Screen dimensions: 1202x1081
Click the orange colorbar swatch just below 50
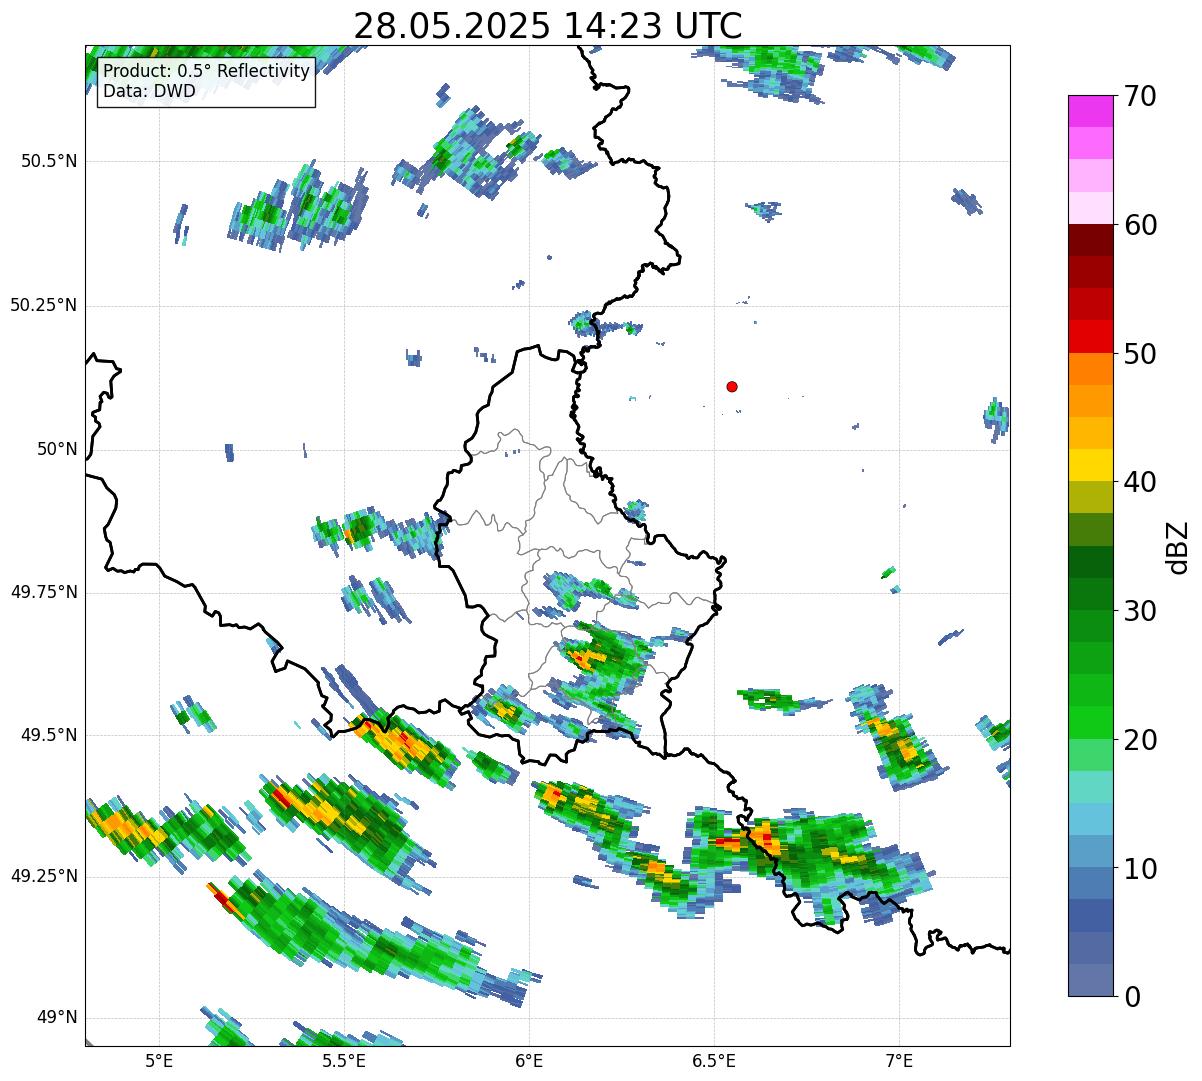click(1090, 369)
